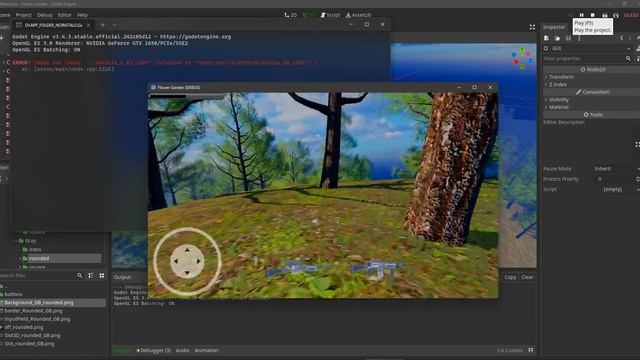
Task: Click the Play project icon
Action: 571,15
